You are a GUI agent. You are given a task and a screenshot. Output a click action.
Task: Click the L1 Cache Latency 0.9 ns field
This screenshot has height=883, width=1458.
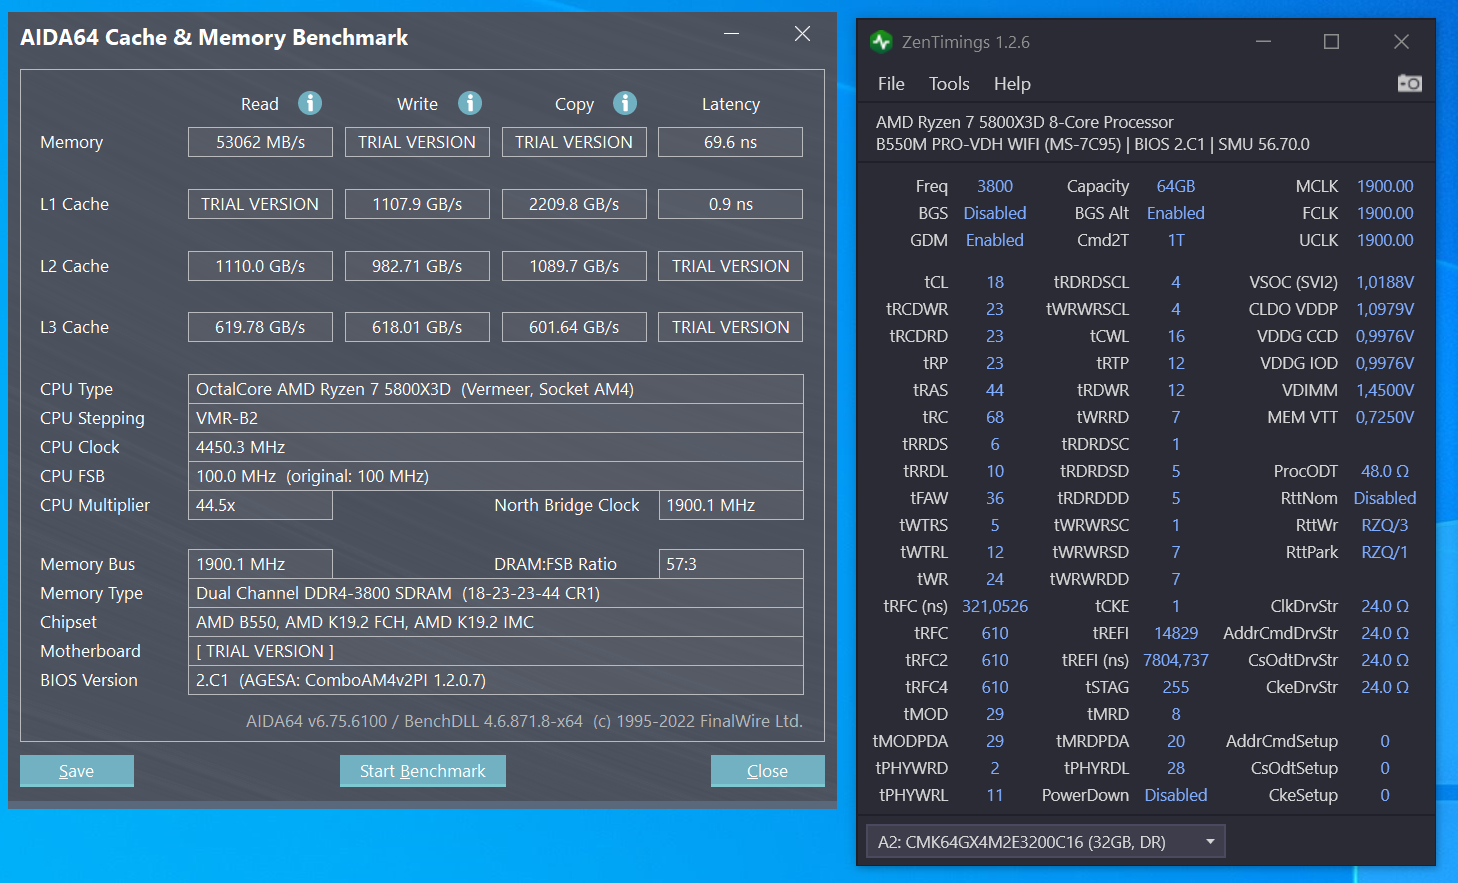(x=730, y=204)
